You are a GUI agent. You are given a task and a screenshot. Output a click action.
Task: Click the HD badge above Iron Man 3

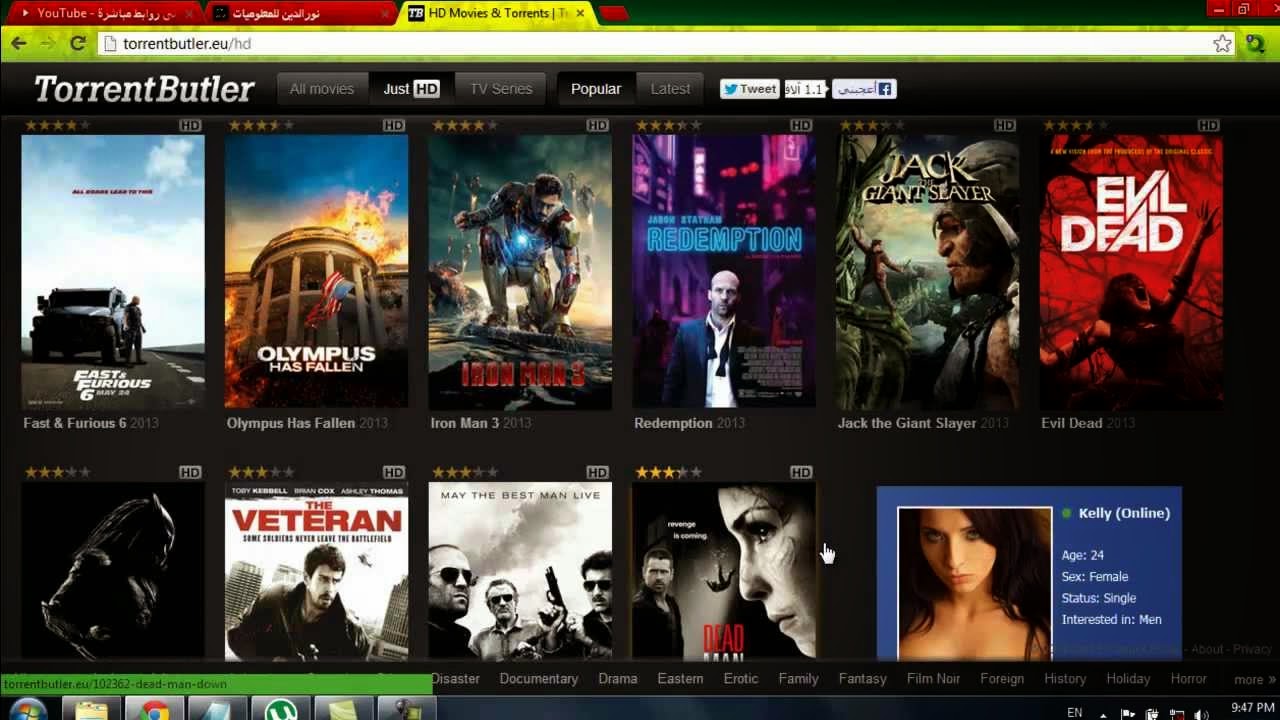point(598,125)
